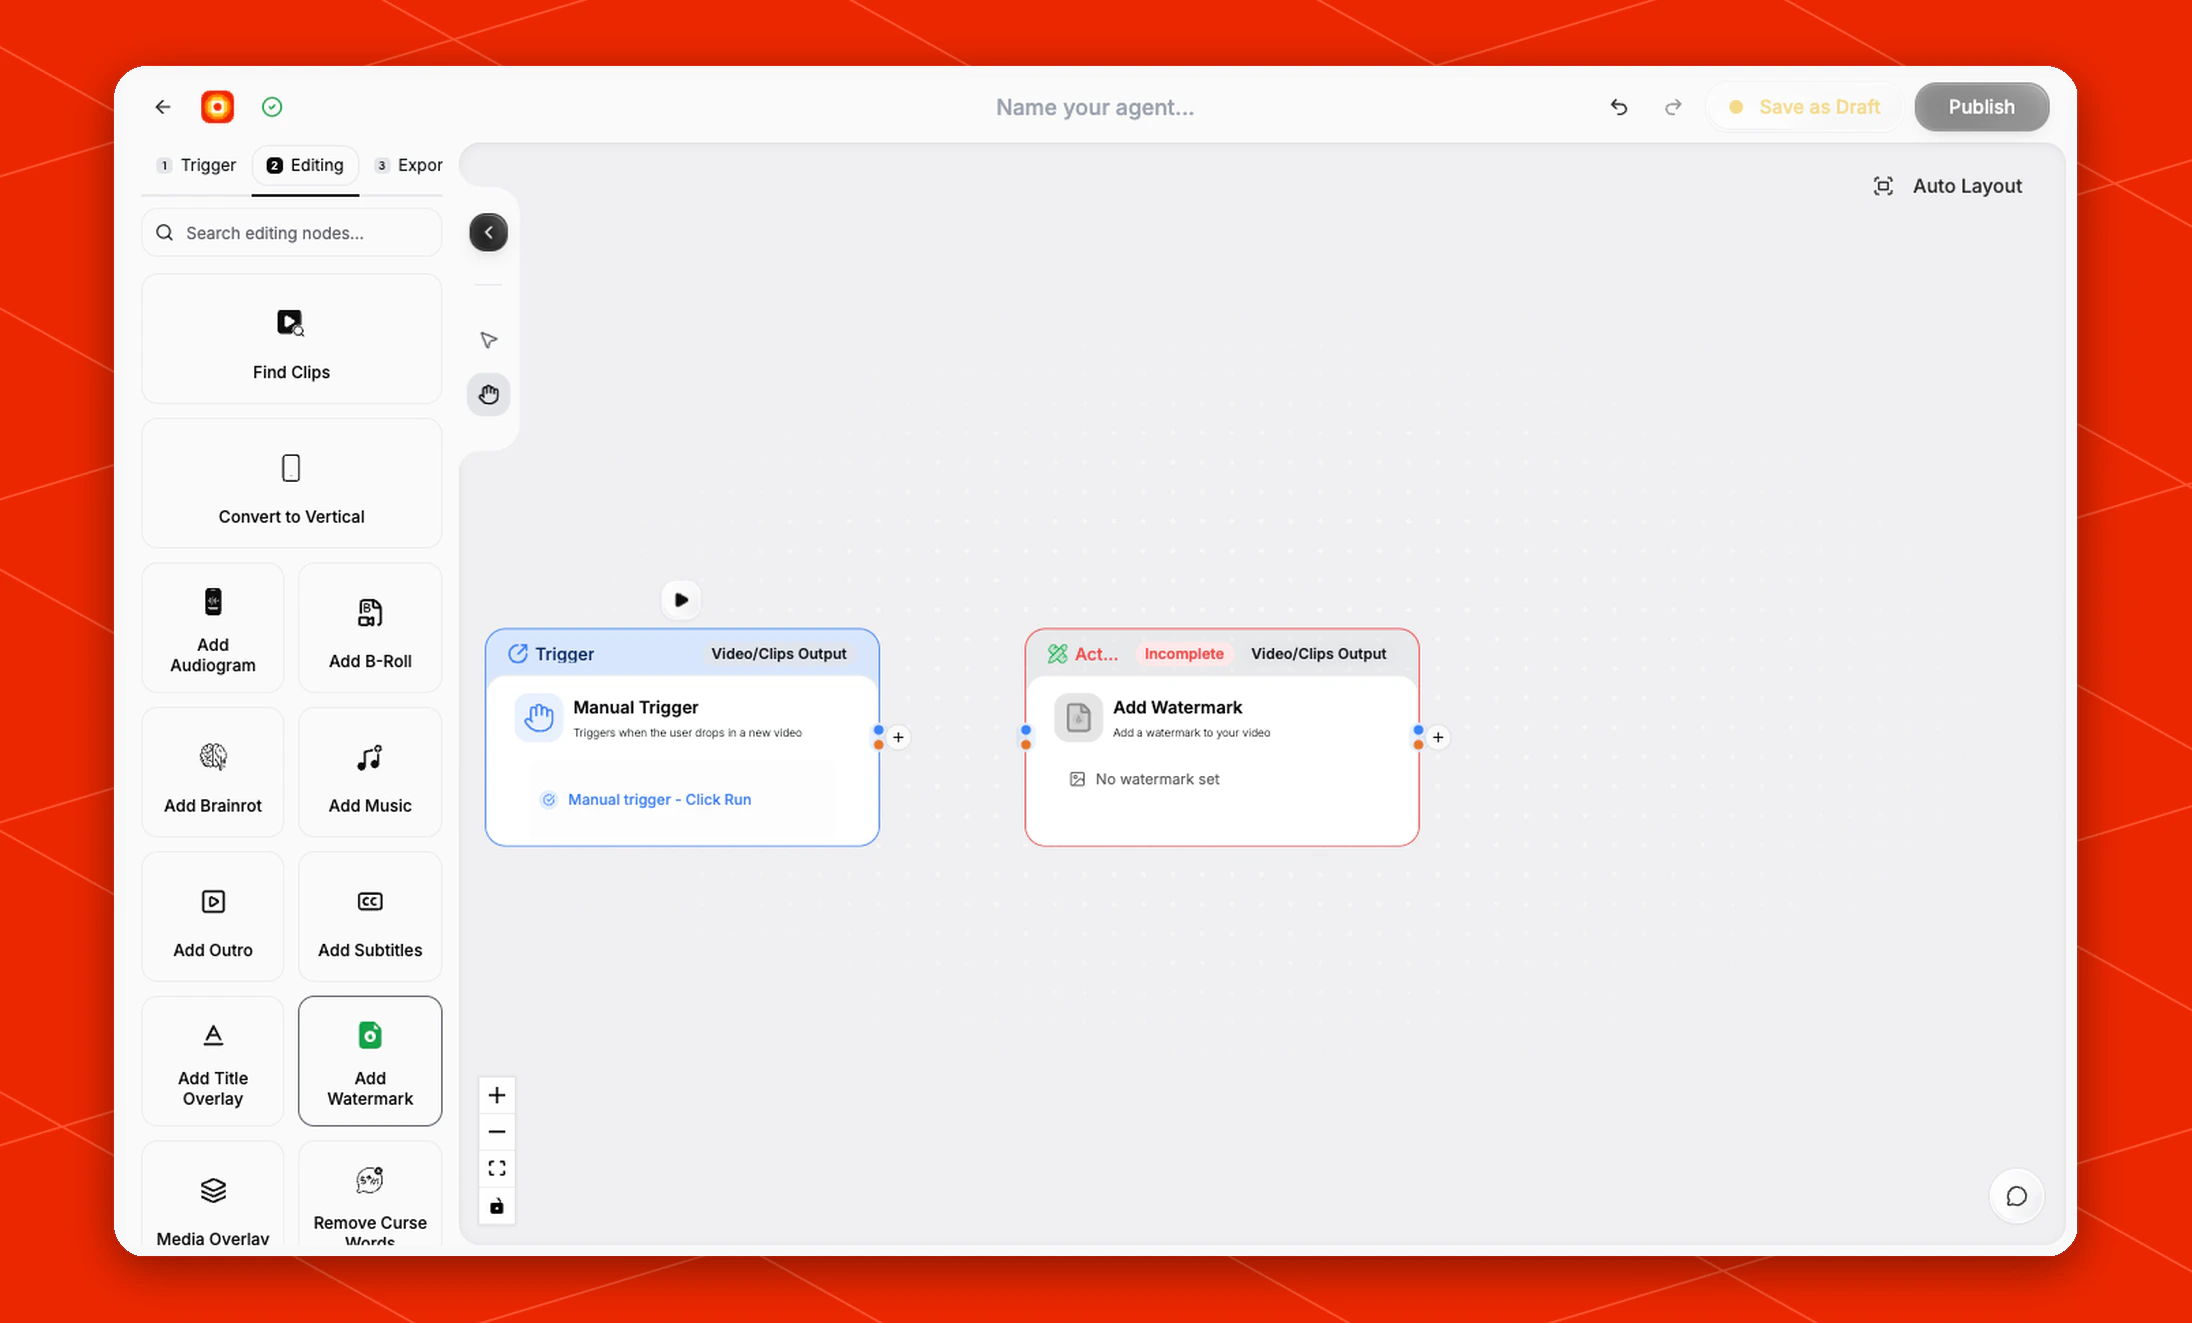Add the B-Roll node

pyautogui.click(x=370, y=628)
